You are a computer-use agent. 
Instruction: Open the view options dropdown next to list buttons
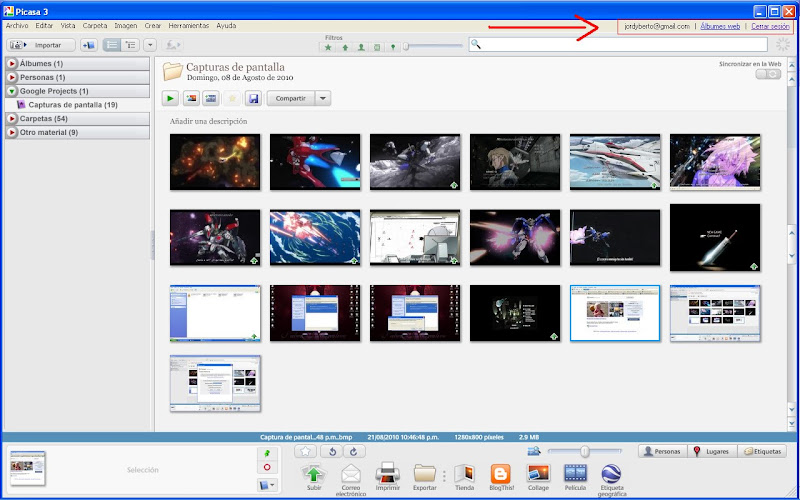point(150,45)
